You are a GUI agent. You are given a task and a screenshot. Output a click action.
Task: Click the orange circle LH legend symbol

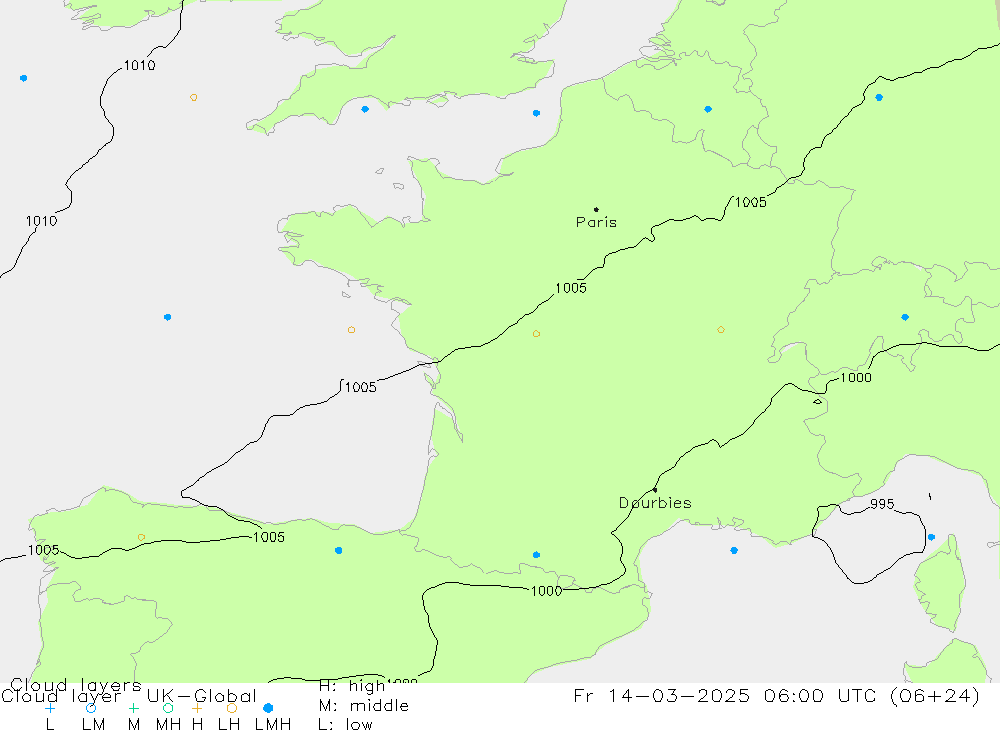tap(232, 708)
